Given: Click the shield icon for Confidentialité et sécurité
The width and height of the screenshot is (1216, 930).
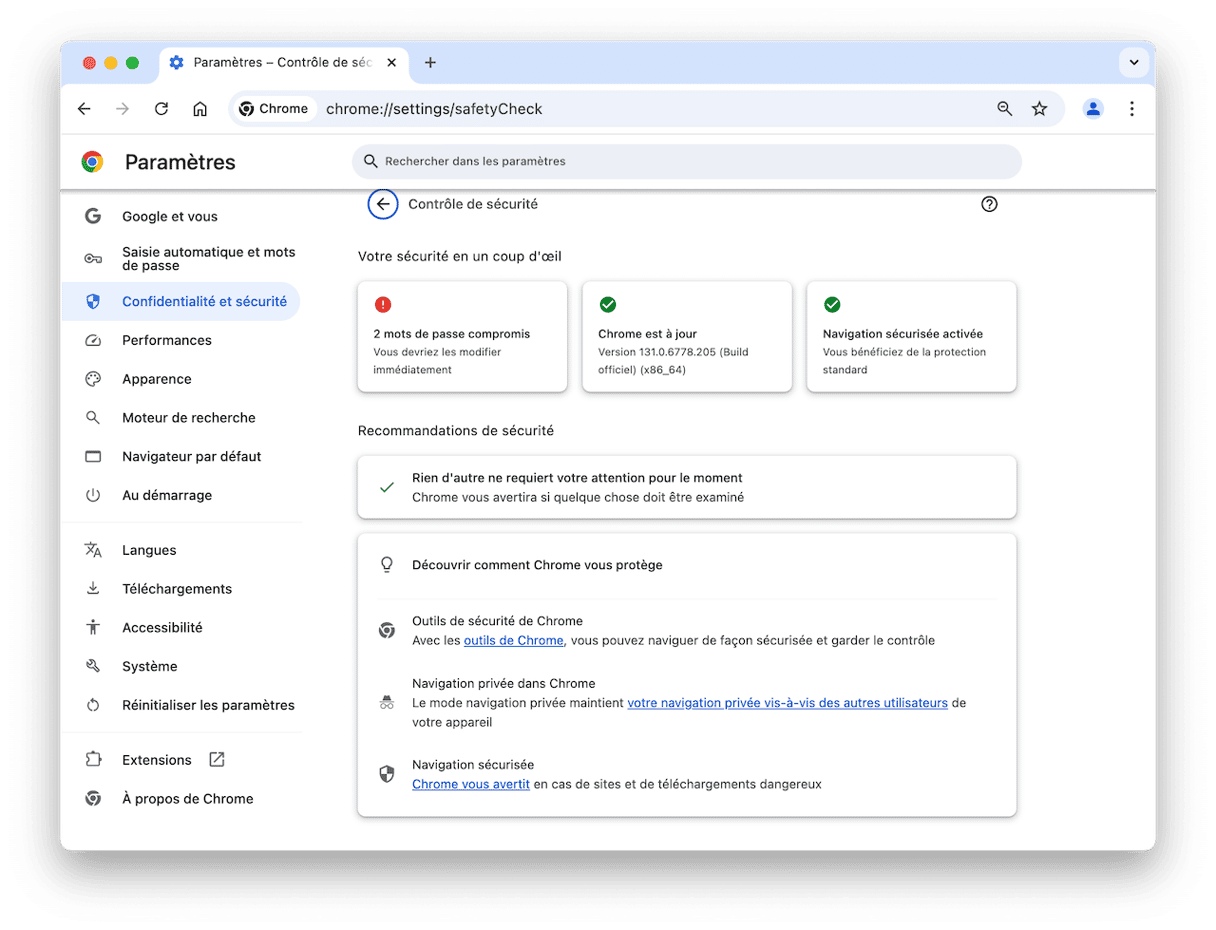Looking at the screenshot, I should pyautogui.click(x=93, y=301).
